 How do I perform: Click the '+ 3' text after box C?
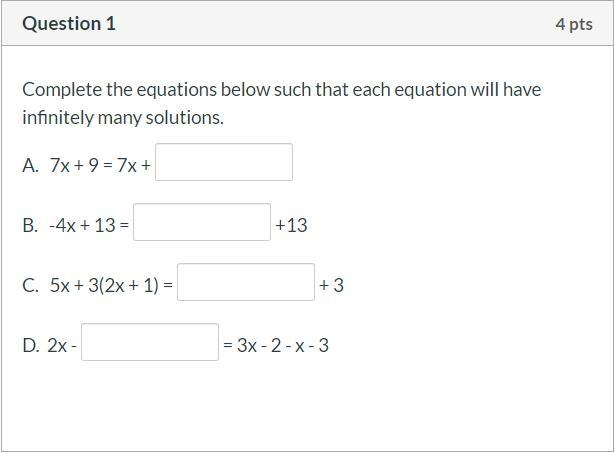point(331,285)
